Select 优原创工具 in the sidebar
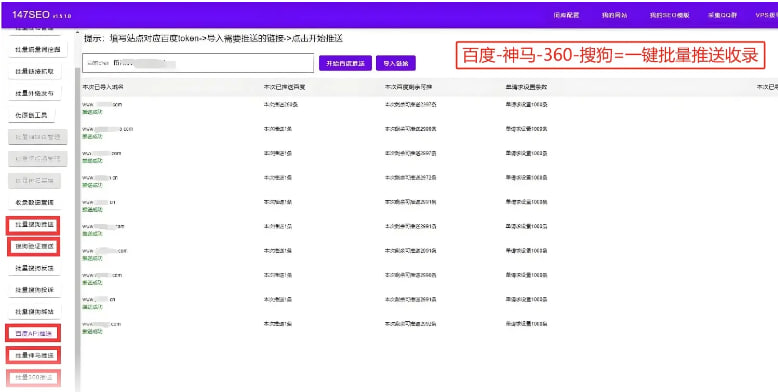 (31, 115)
